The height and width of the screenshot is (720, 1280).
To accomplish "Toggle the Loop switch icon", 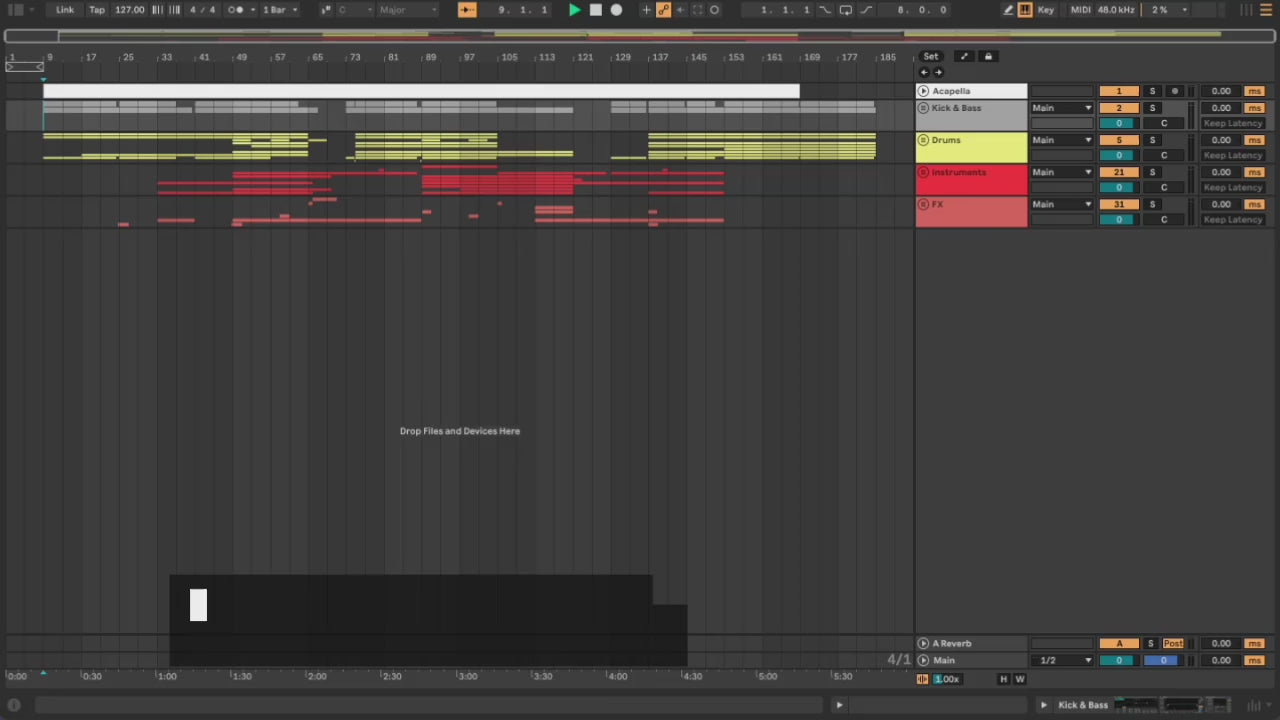I will coord(845,10).
